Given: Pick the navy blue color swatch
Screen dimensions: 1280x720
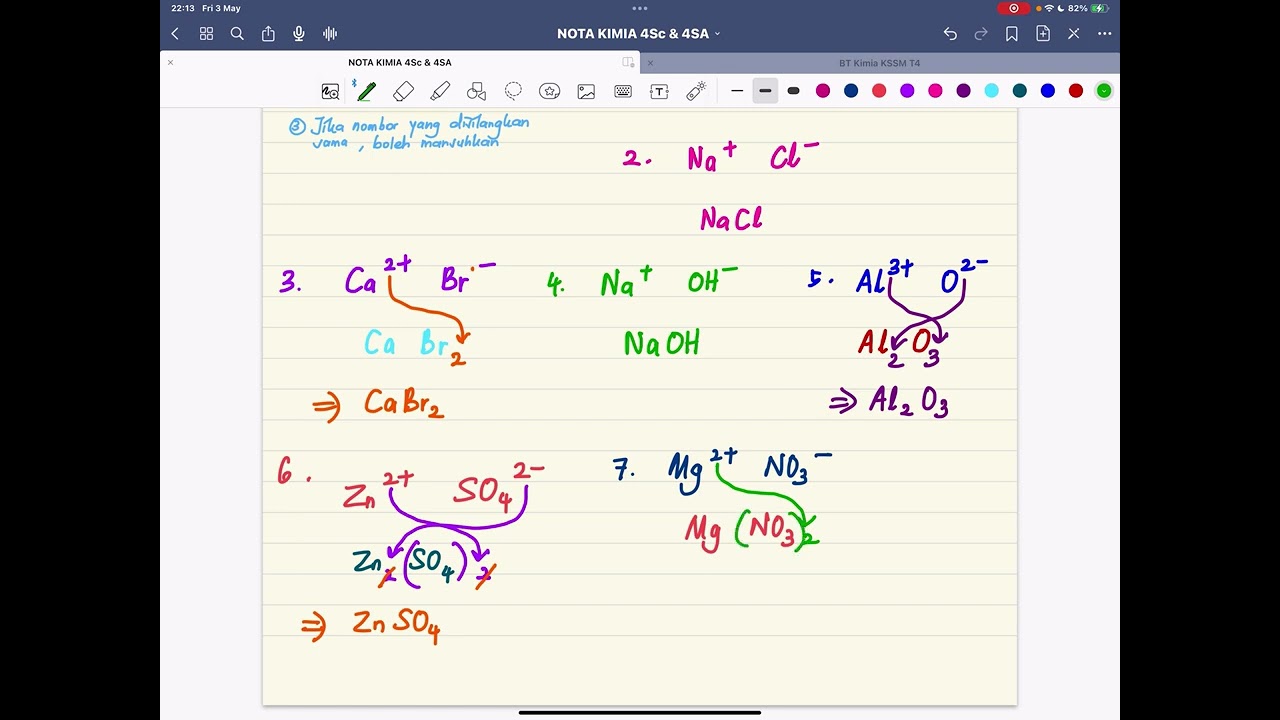Looking at the screenshot, I should click(851, 91).
